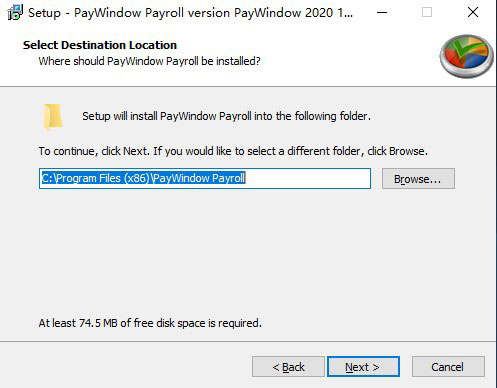The image size is (497, 388).
Task: Click the 'Select Destination Location' heading
Action: click(100, 45)
